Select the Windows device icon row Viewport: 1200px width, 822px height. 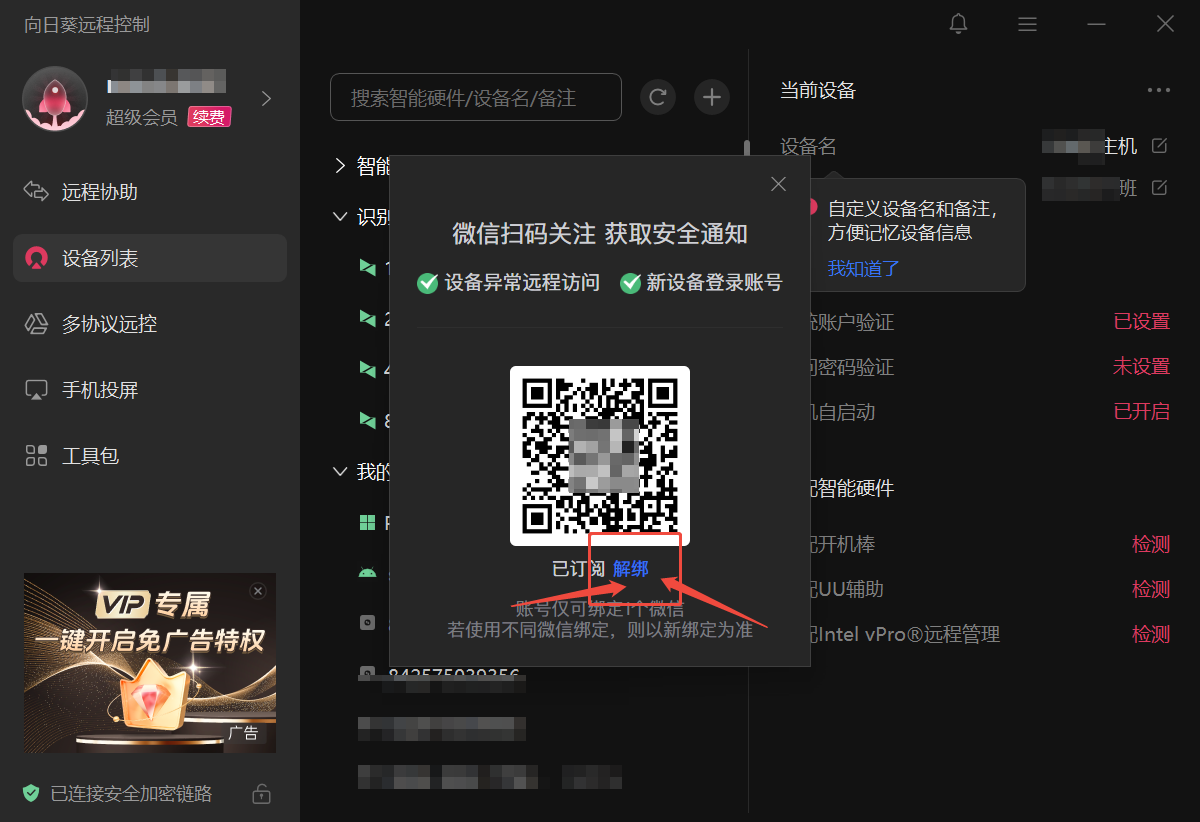point(367,523)
